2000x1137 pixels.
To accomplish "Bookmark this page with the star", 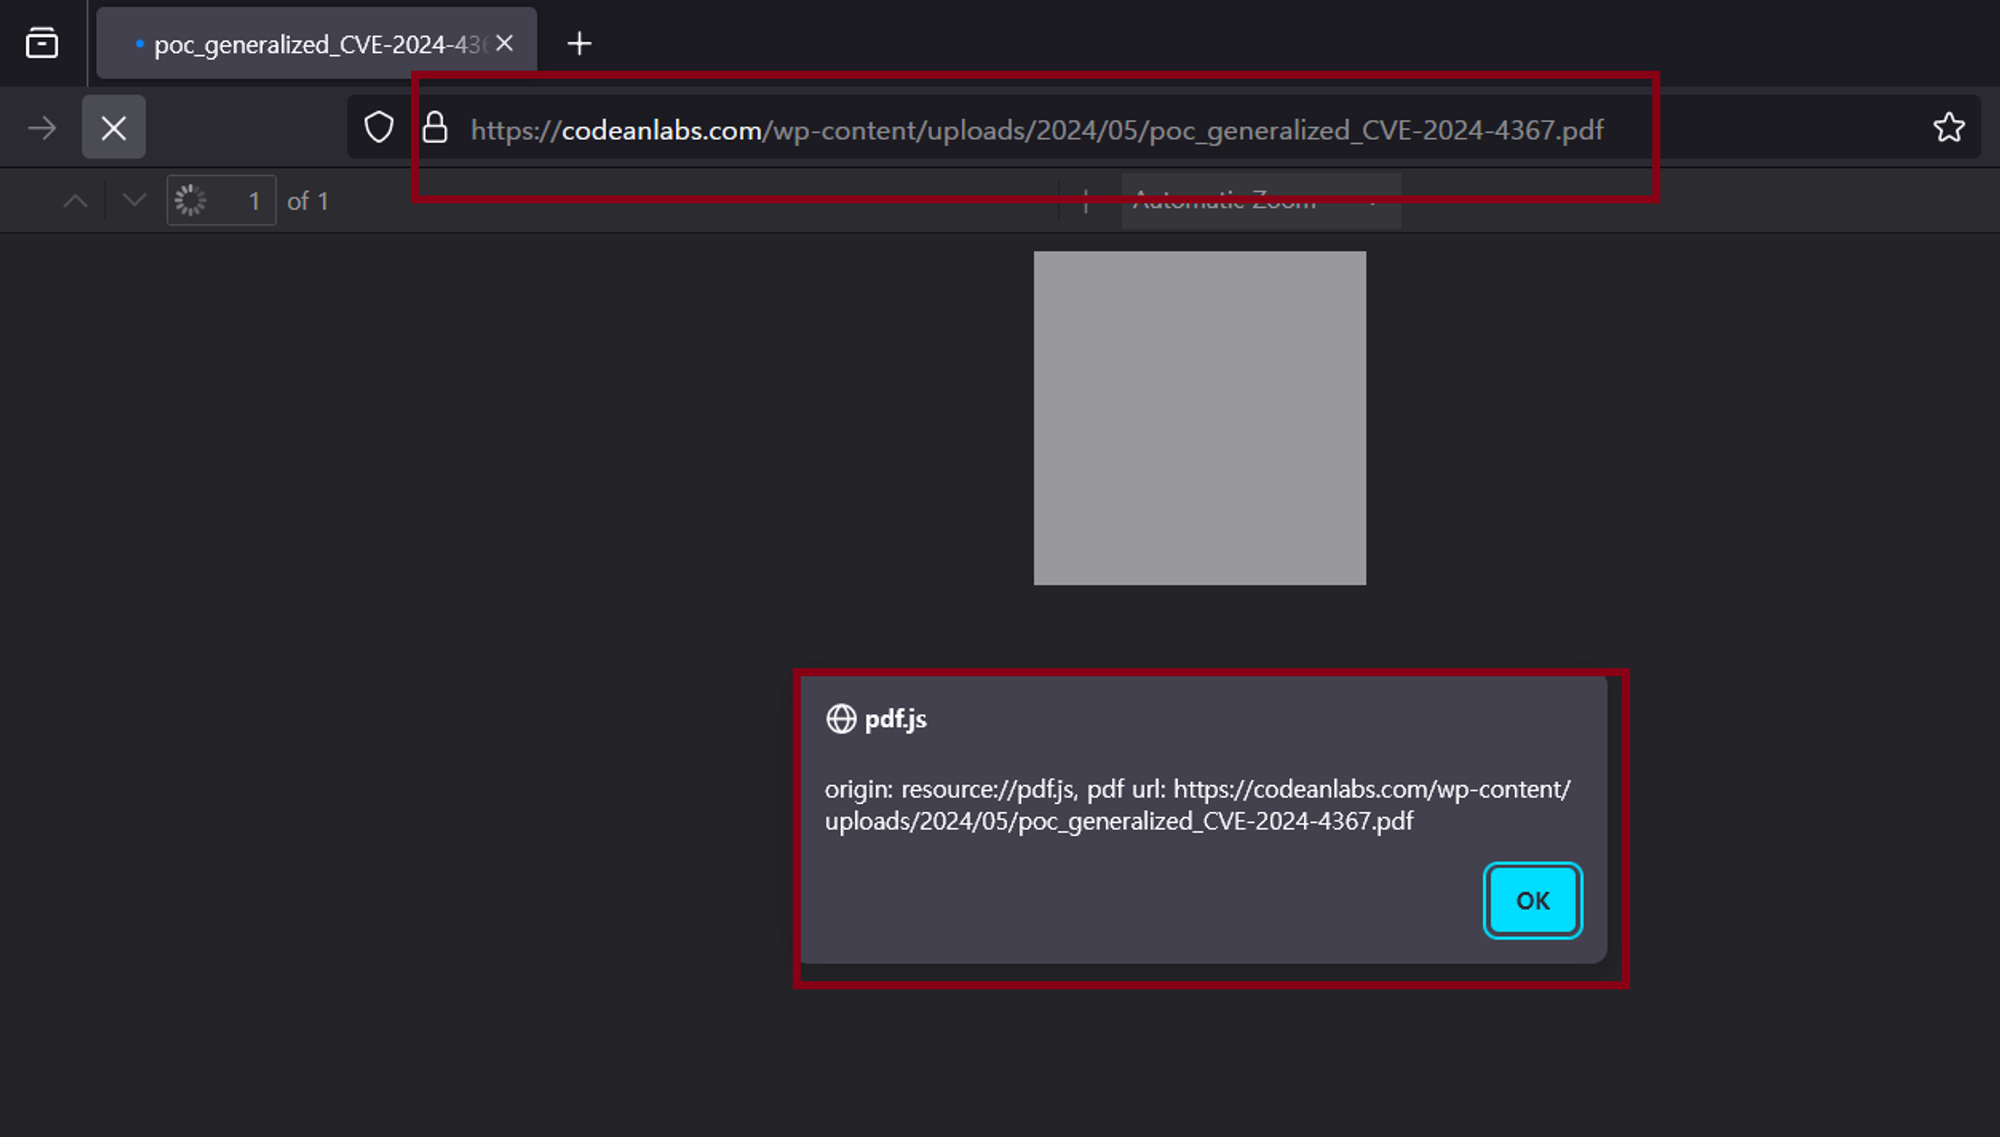I will click(1948, 128).
